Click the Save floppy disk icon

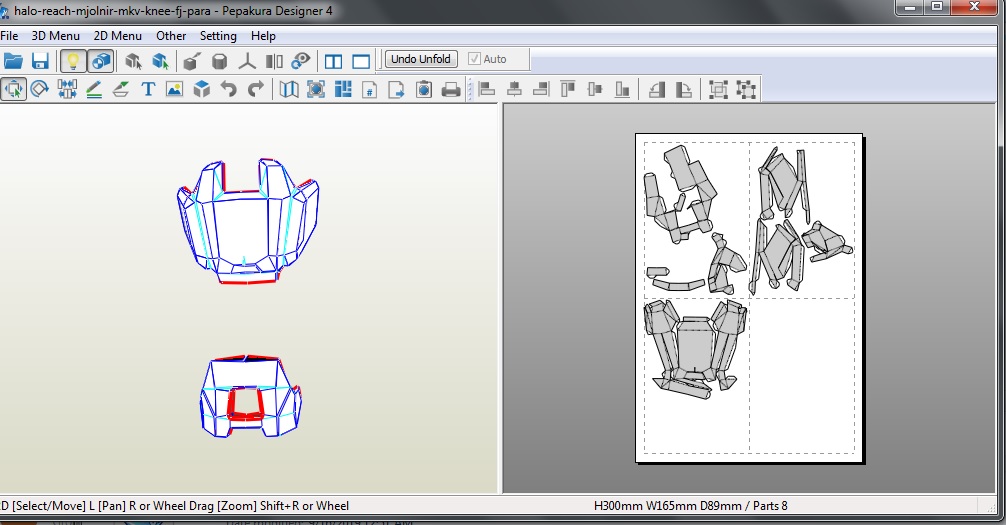tap(40, 61)
